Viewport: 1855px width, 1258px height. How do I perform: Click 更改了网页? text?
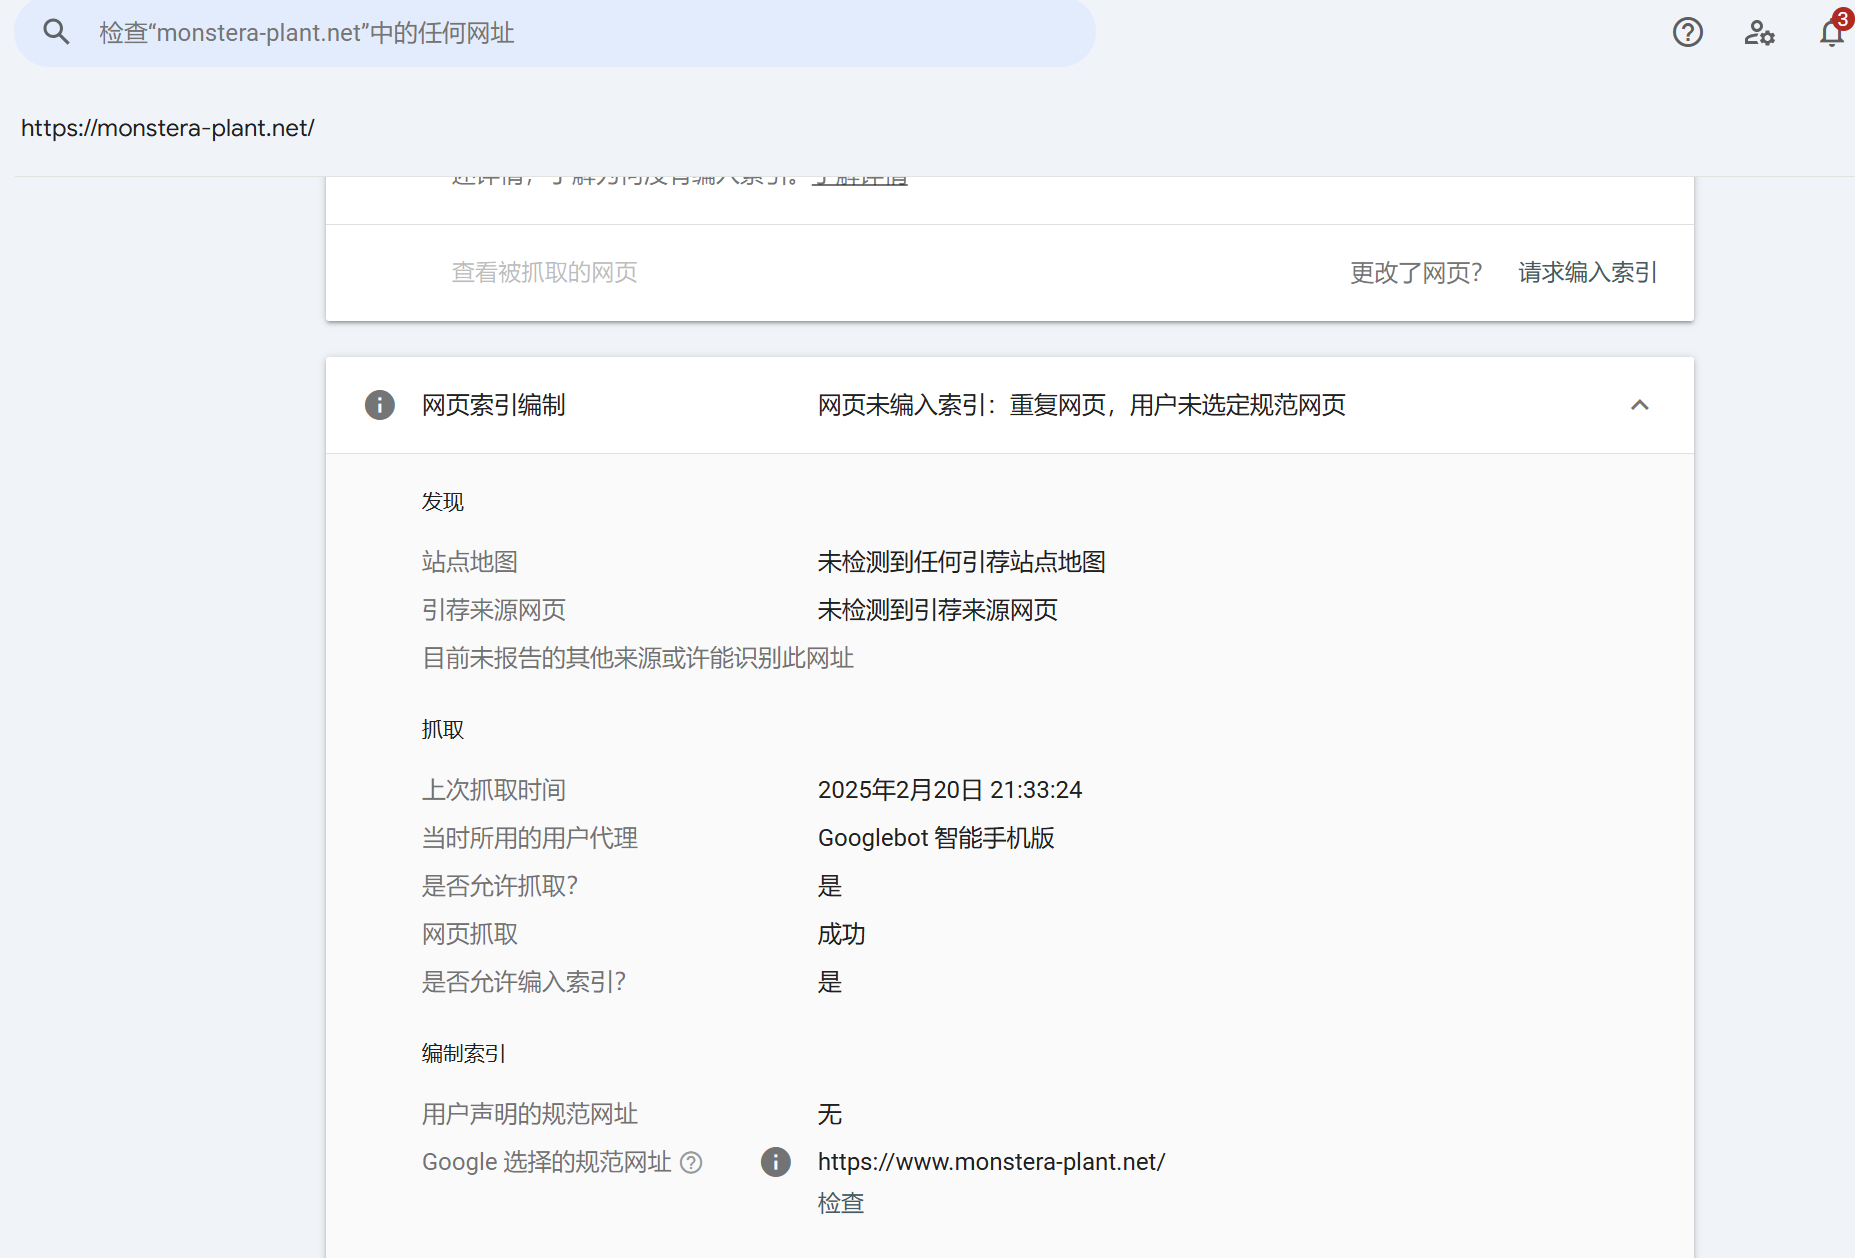(x=1415, y=272)
